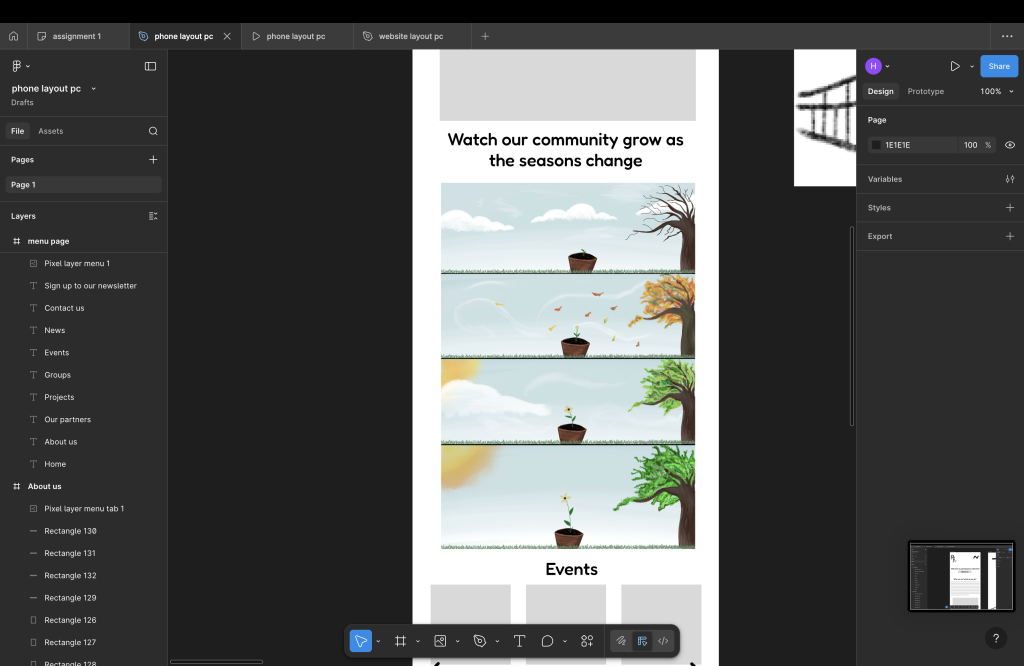Open the website layout pc tab

pyautogui.click(x=410, y=36)
